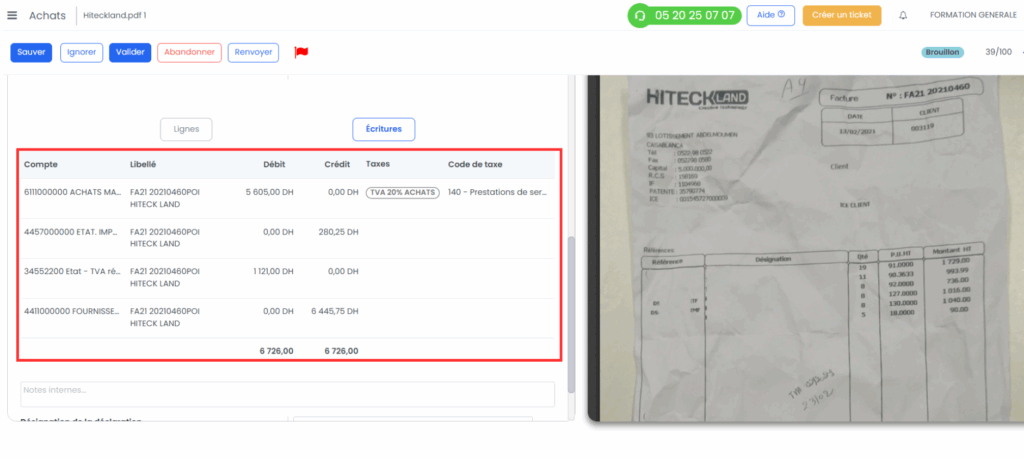Open the Aide help button
This screenshot has height=459, width=1024.
[x=771, y=16]
